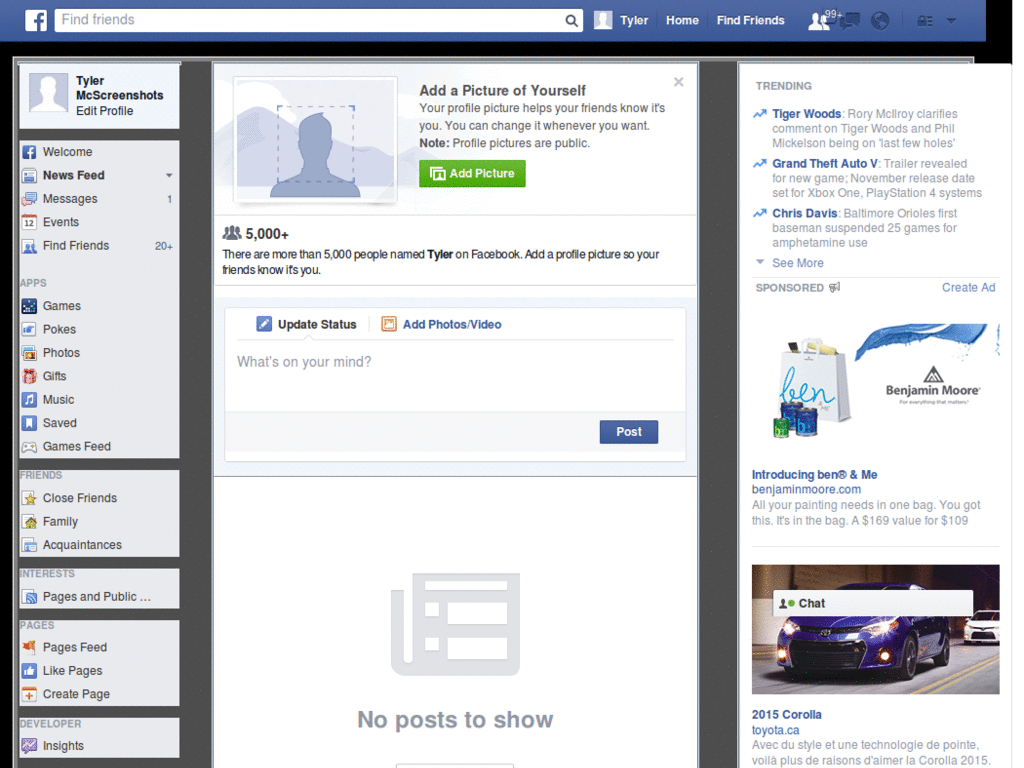Screen dimensions: 1024x768
Task: Click the News Feed icon in sidebar
Action: tap(29, 176)
